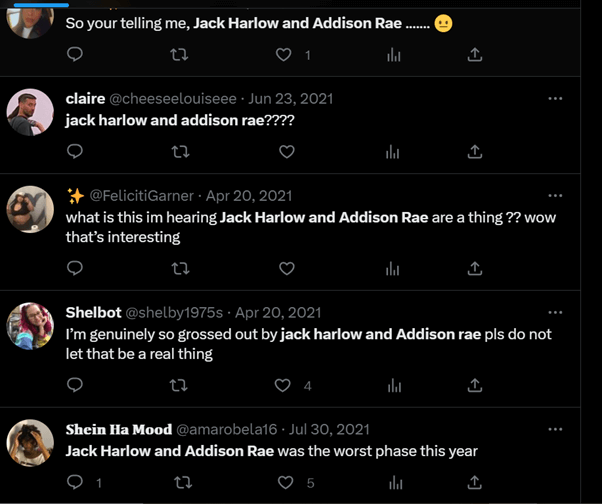Viewport: 602px width, 504px height.
Task: Open the Jul 30, 2021 timestamp link
Action: pyautogui.click(x=329, y=430)
